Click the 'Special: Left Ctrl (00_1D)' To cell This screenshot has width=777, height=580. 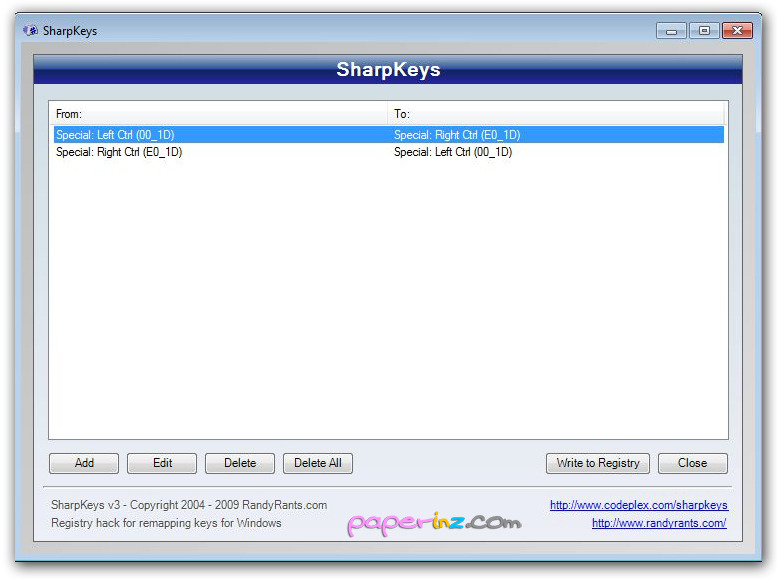click(x=453, y=152)
